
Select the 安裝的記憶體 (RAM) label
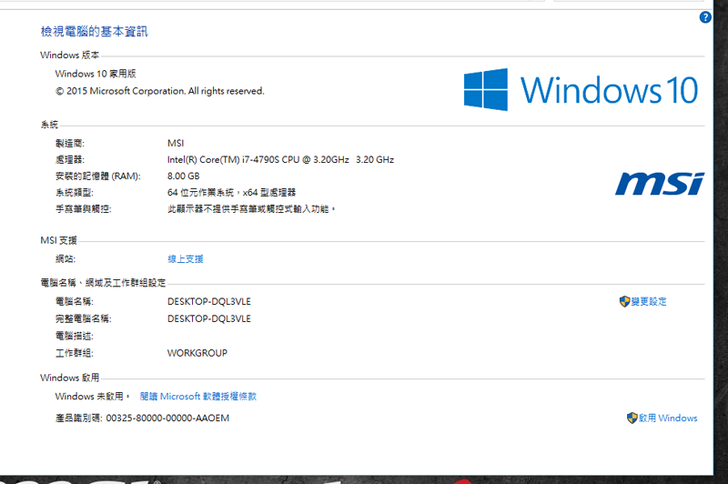(x=98, y=176)
